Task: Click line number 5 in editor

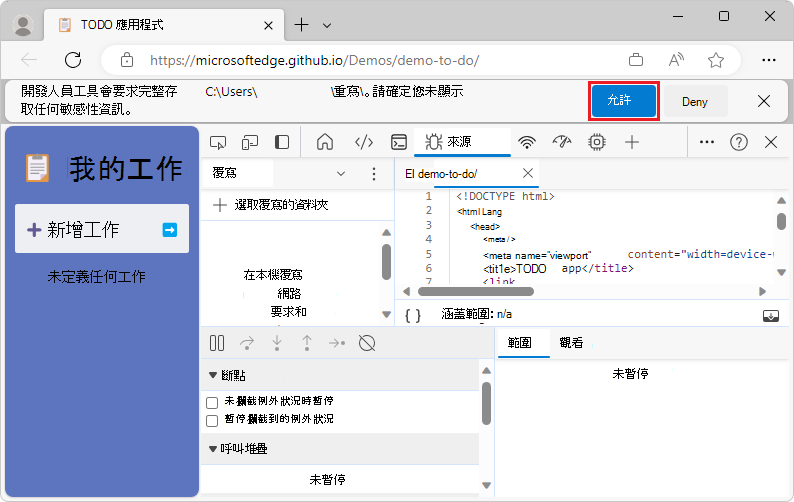Action: [x=428, y=254]
